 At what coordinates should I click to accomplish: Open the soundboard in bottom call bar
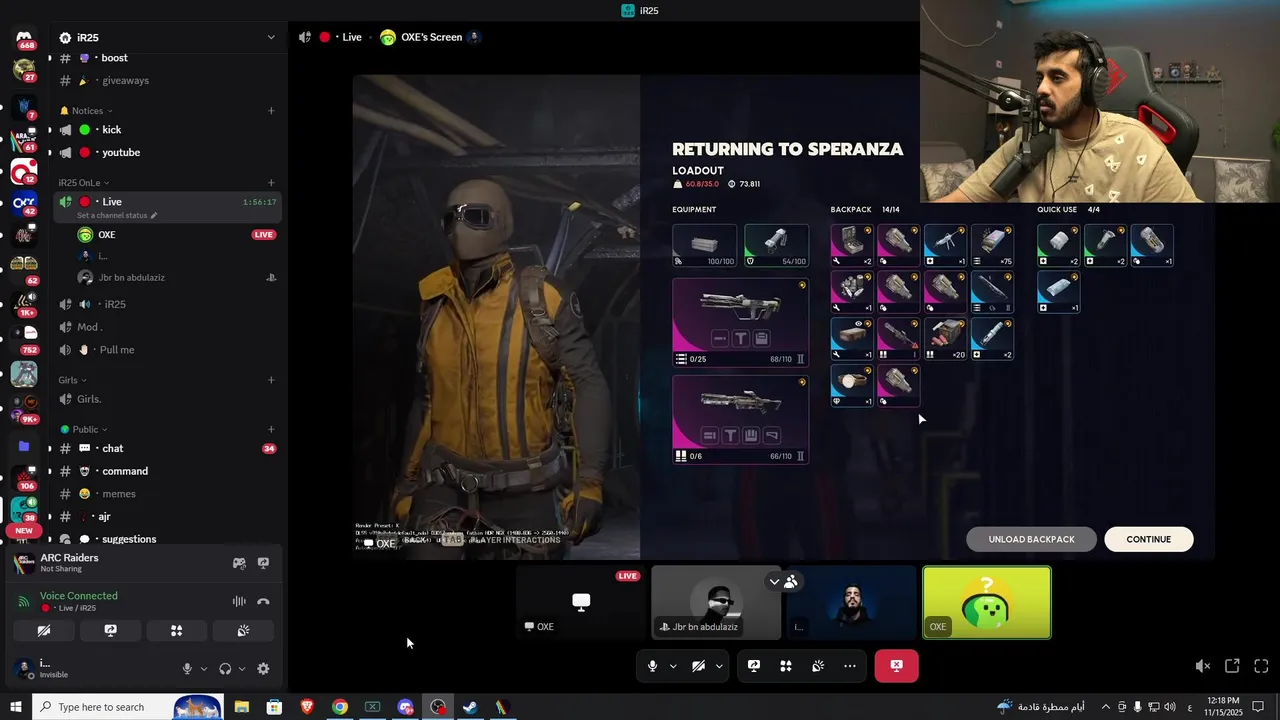818,666
